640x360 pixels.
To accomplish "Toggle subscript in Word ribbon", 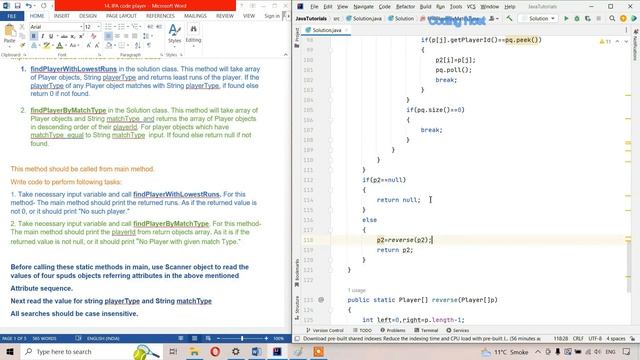I will pyautogui.click(x=73, y=36).
